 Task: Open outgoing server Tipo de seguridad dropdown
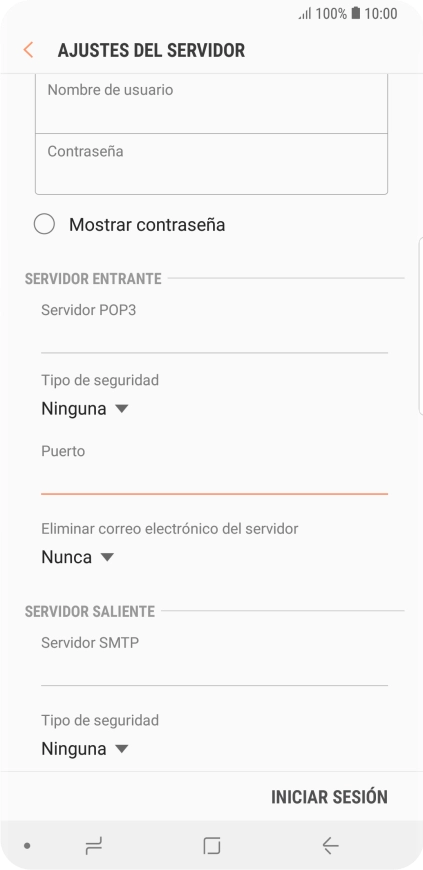[85, 749]
